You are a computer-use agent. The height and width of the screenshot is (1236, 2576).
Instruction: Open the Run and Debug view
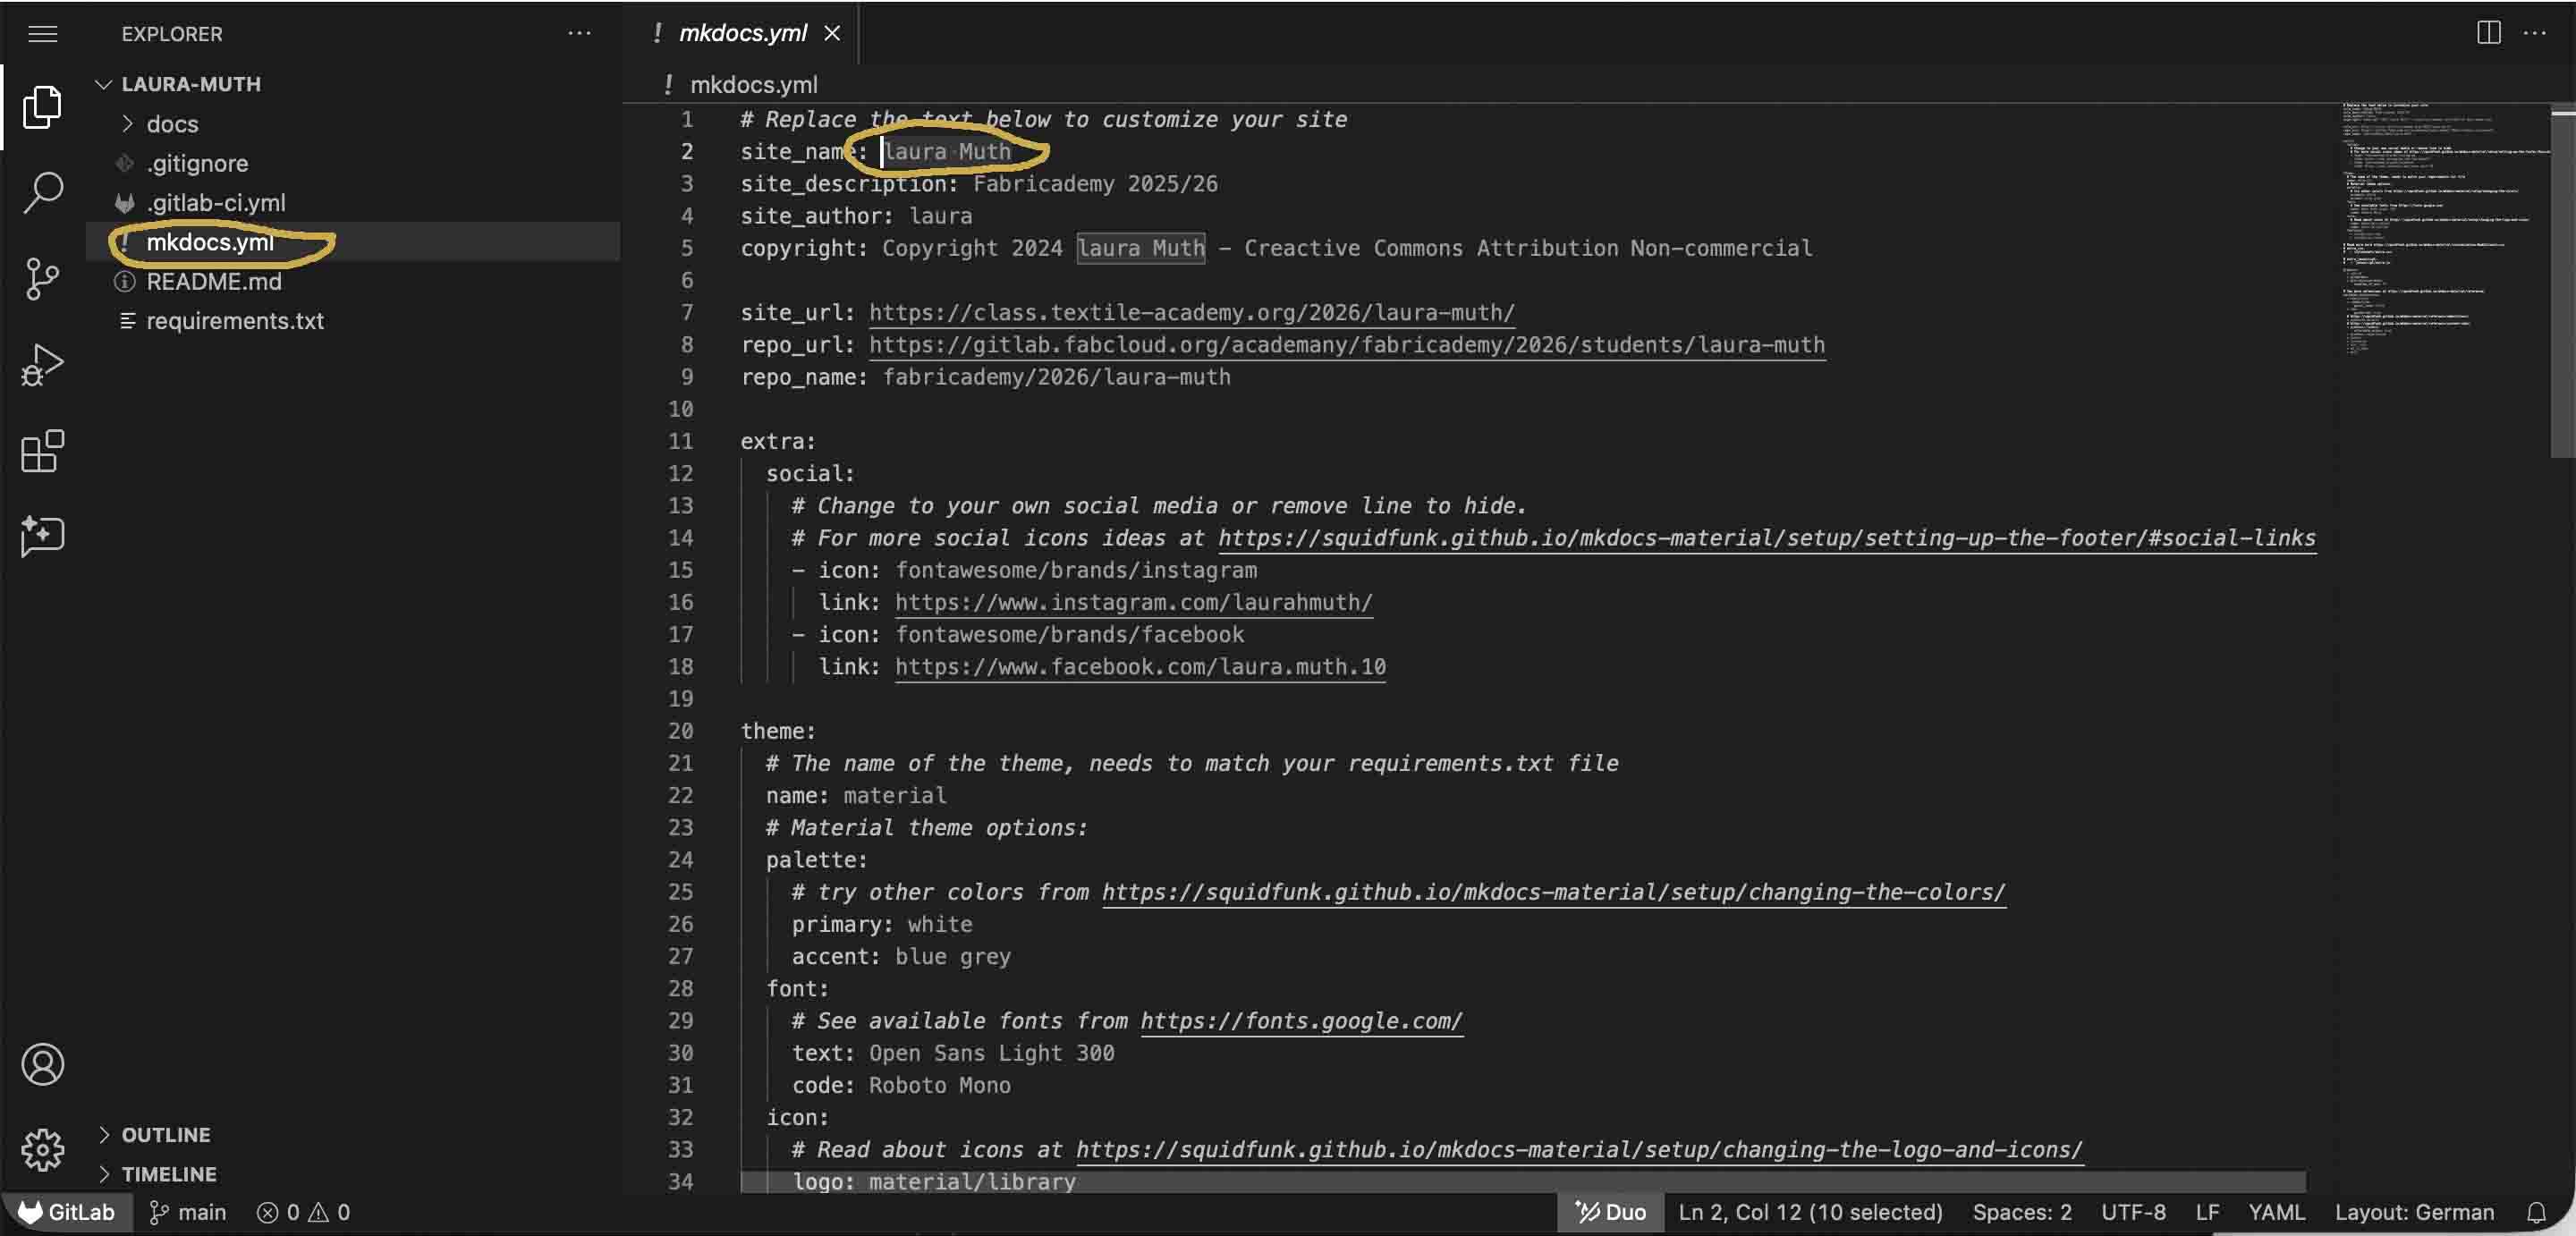42,365
